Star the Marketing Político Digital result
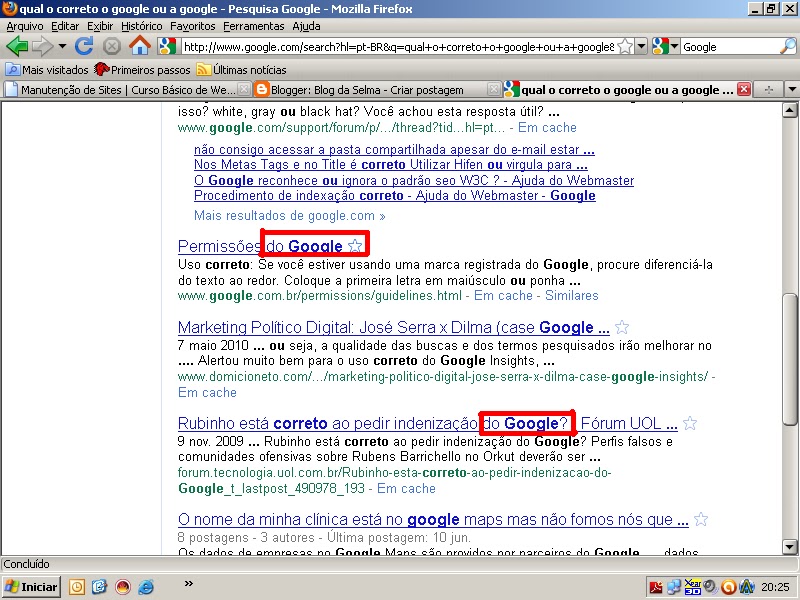 pyautogui.click(x=621, y=327)
